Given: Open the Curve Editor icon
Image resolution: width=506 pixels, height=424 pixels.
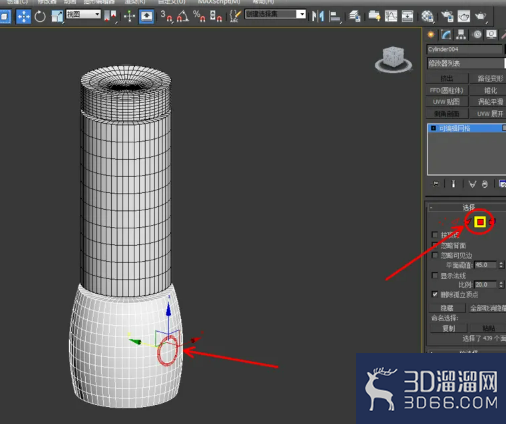Looking at the screenshot, I should coord(391,16).
